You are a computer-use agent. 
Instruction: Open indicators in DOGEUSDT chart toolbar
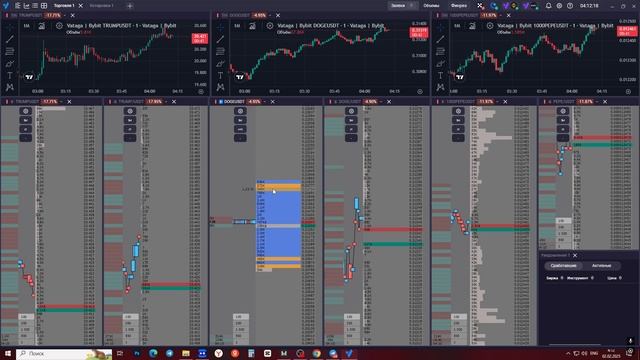(x=252, y=26)
